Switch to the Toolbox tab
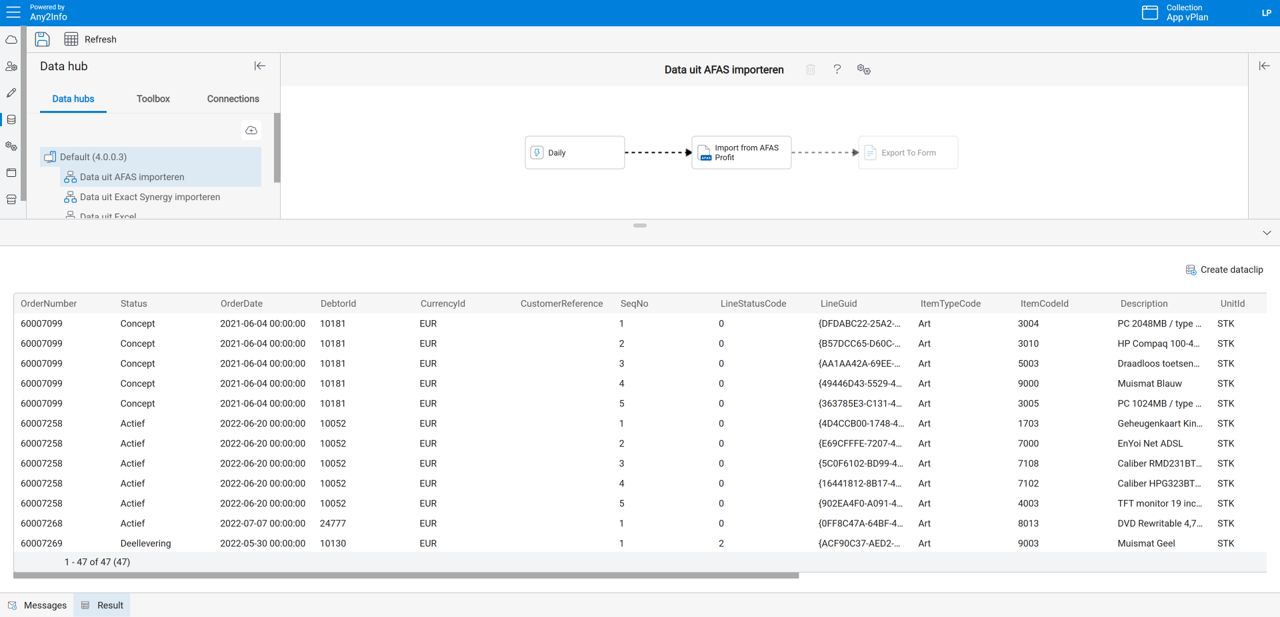 coord(153,99)
